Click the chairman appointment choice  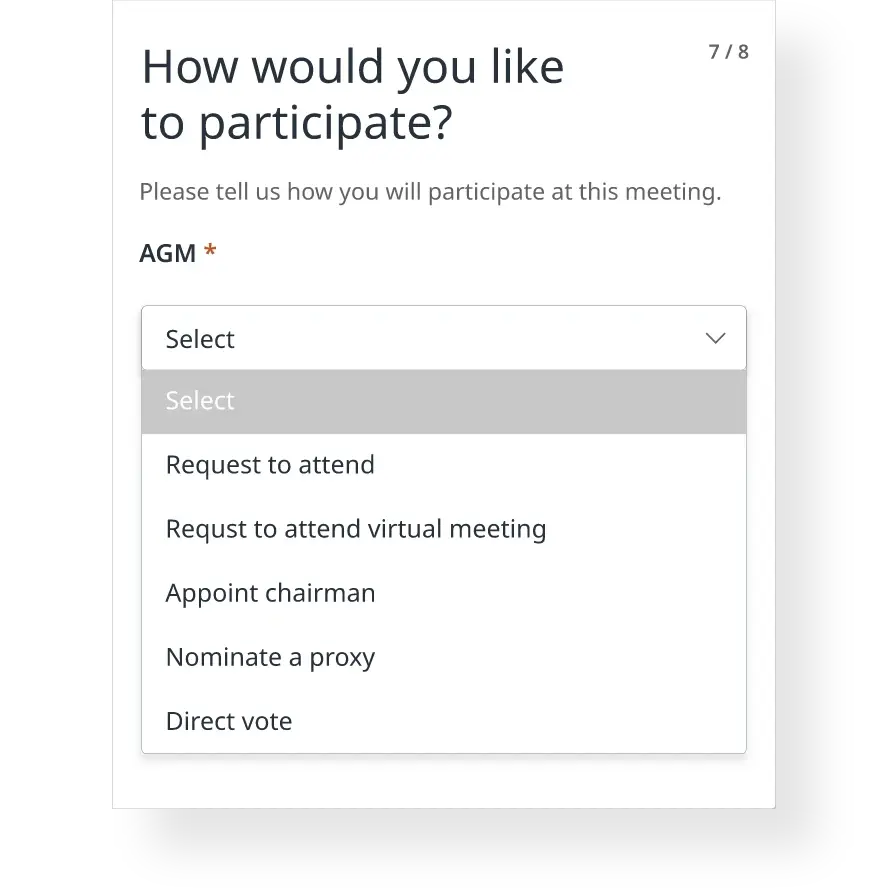pos(270,592)
